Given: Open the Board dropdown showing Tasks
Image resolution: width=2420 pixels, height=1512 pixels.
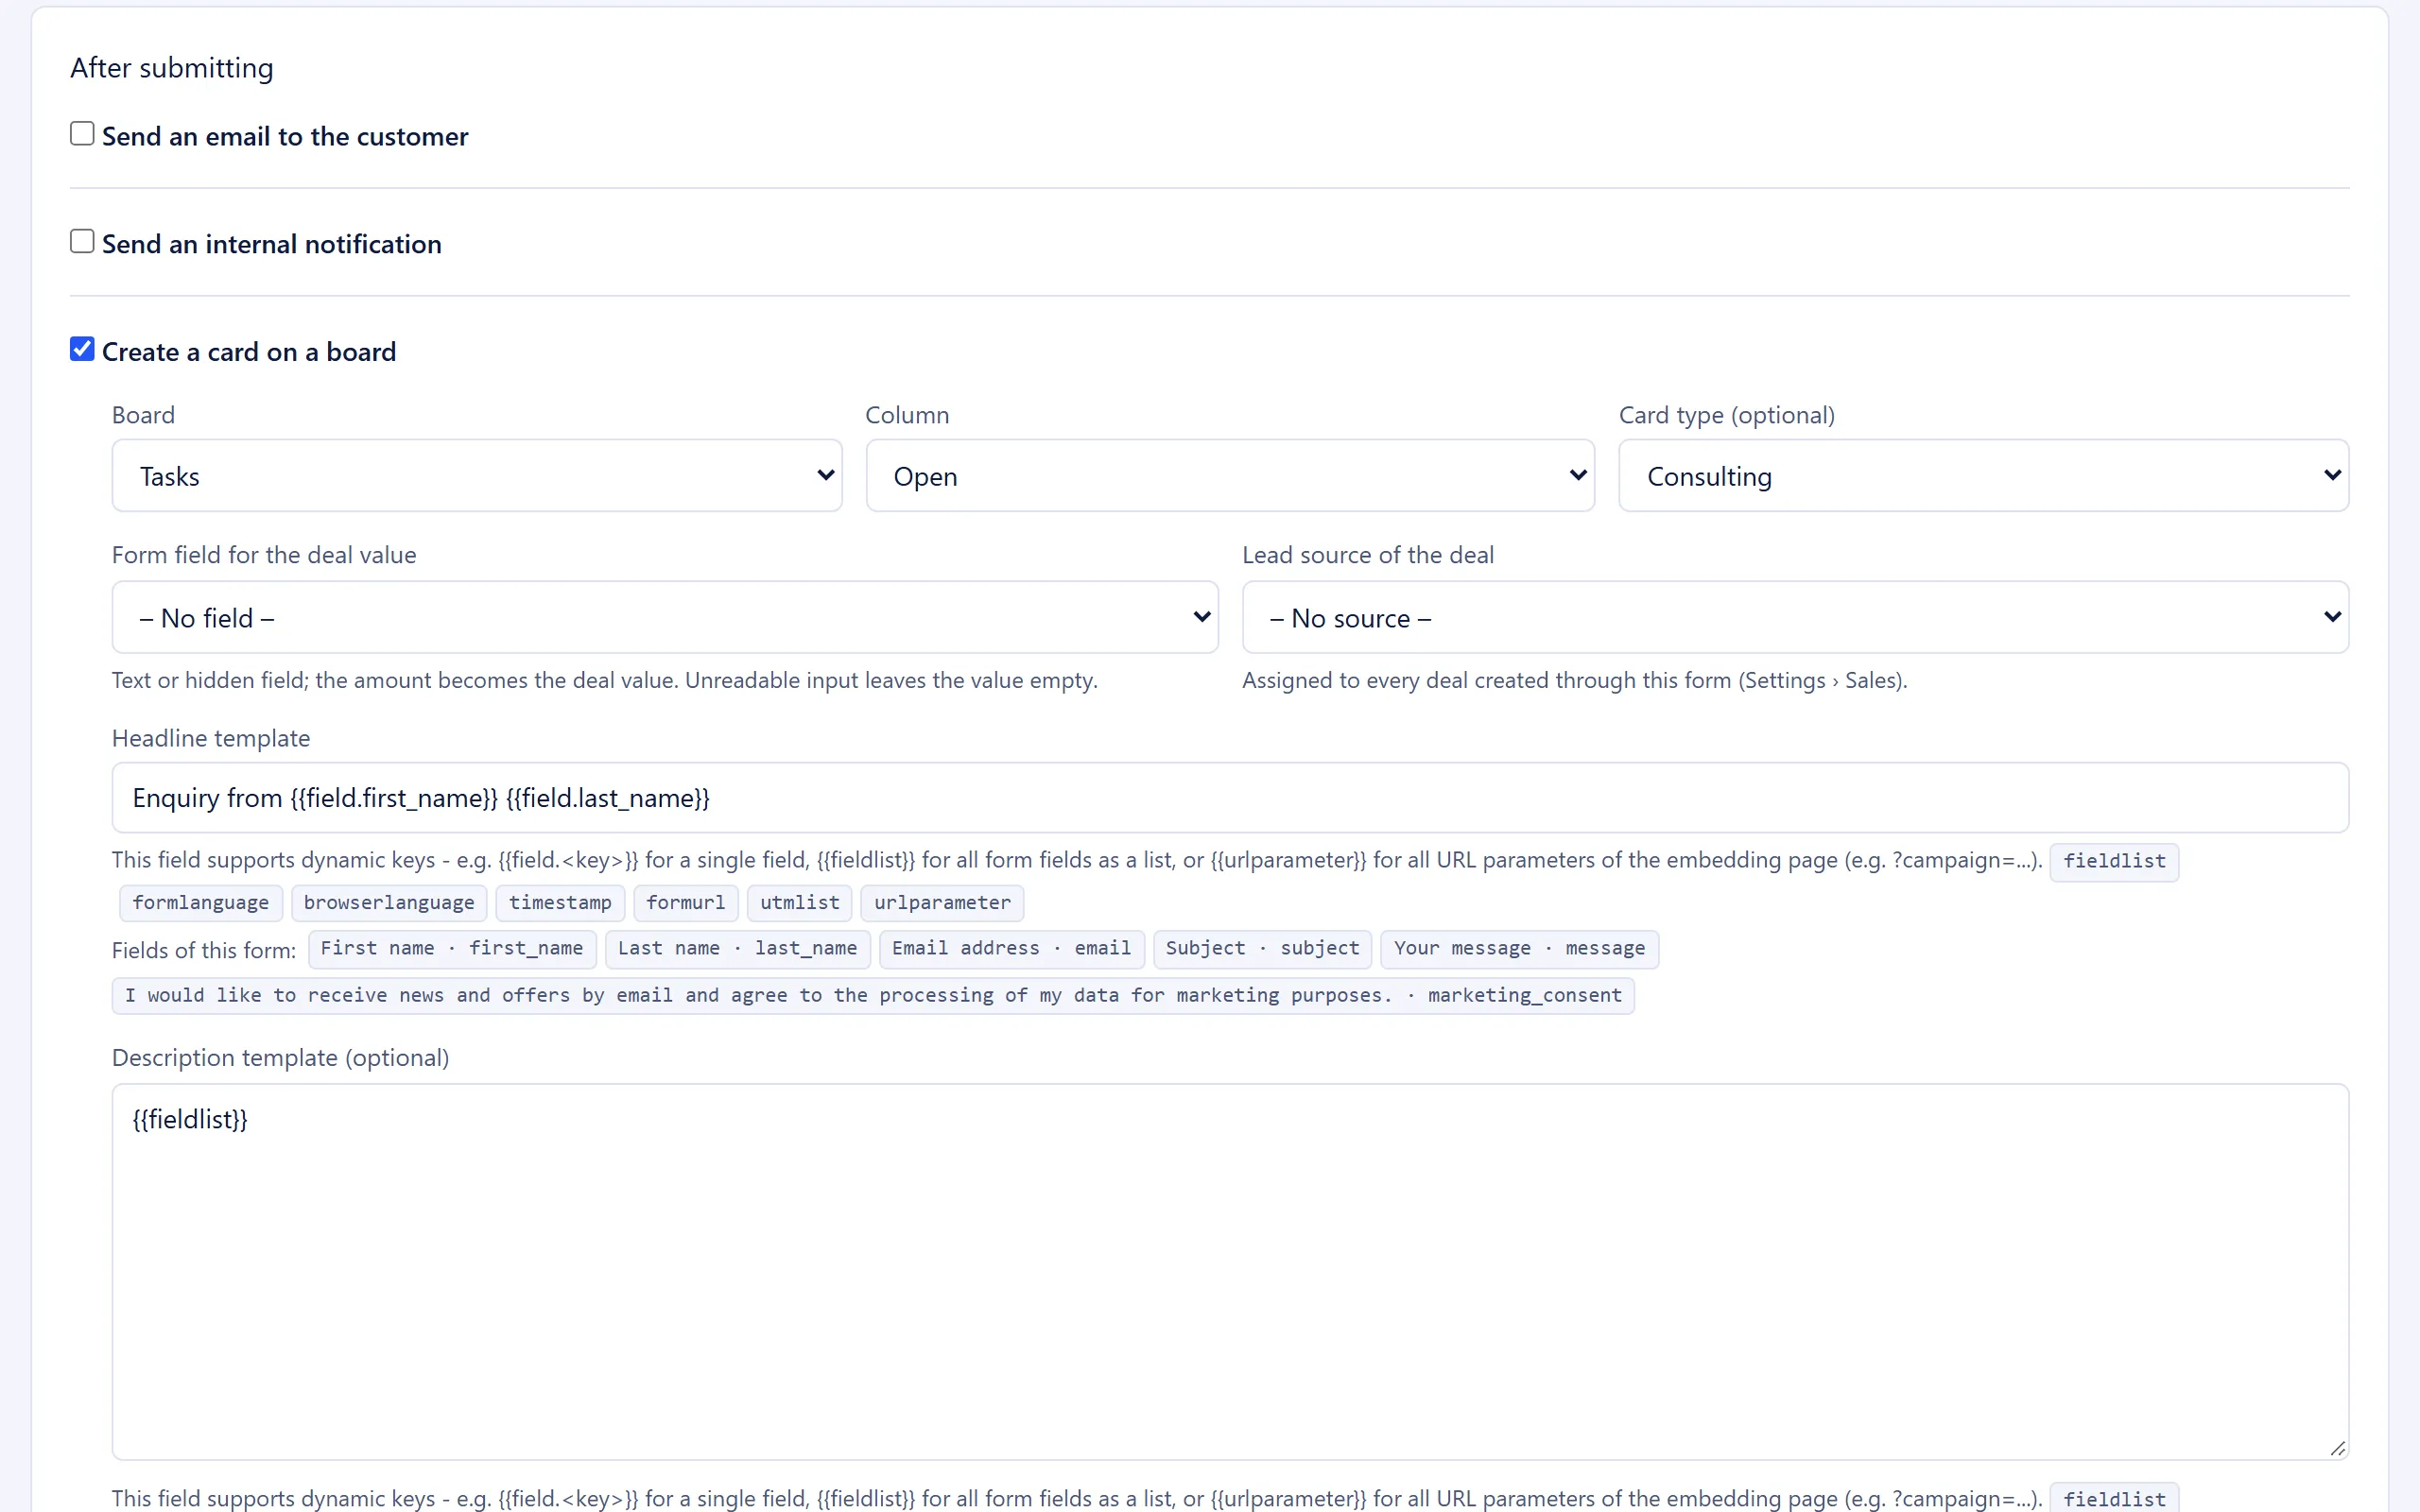Looking at the screenshot, I should point(477,476).
